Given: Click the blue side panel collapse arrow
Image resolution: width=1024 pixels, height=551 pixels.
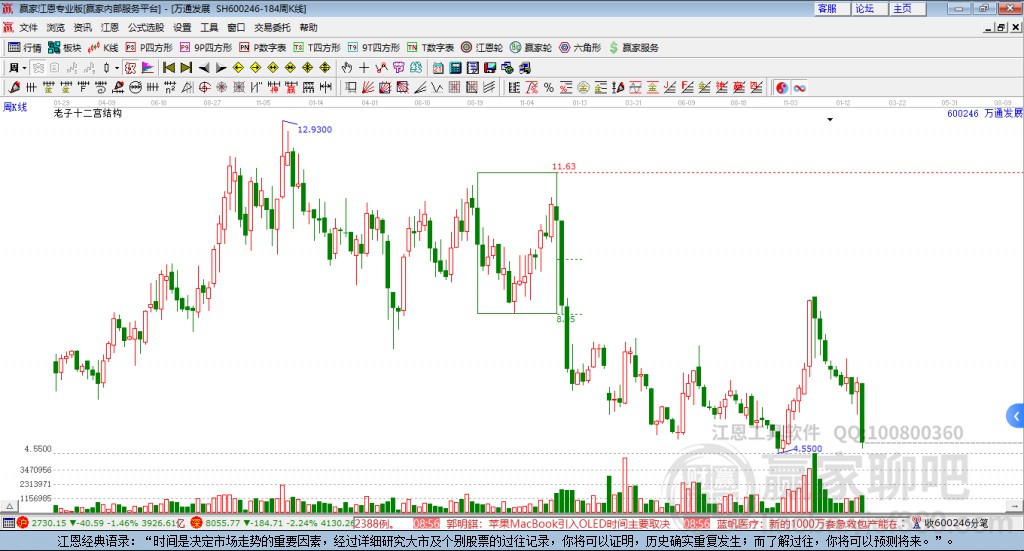Looking at the screenshot, I should pyautogui.click(x=1016, y=416).
